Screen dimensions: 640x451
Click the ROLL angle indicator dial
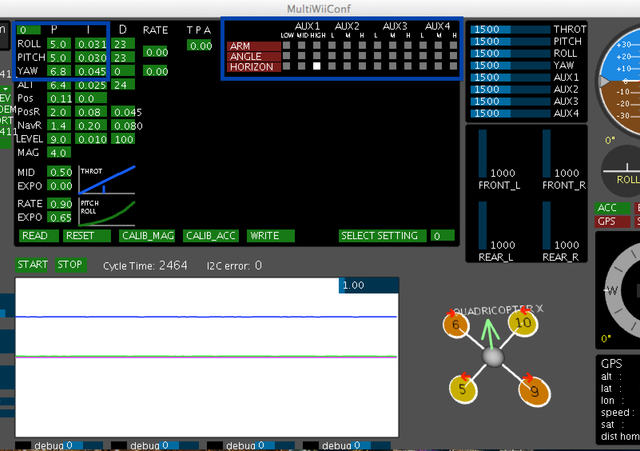point(622,171)
